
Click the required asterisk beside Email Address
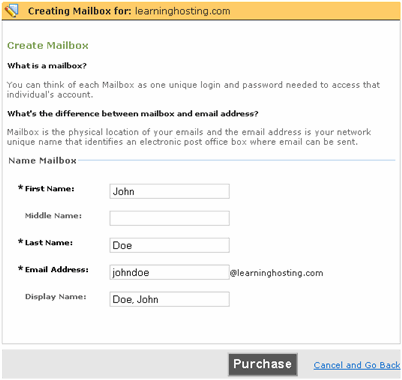21,268
